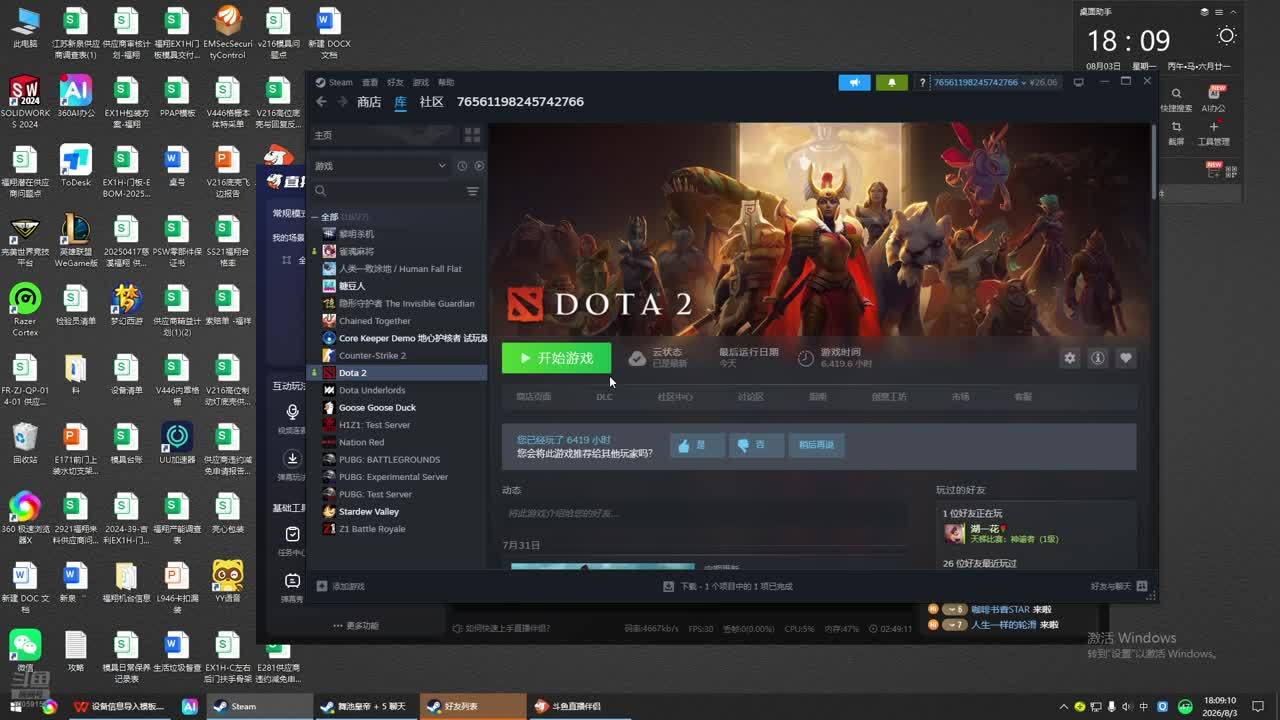This screenshot has width=1280, height=720.
Task: Go back with Steam's left arrow
Action: 321,102
